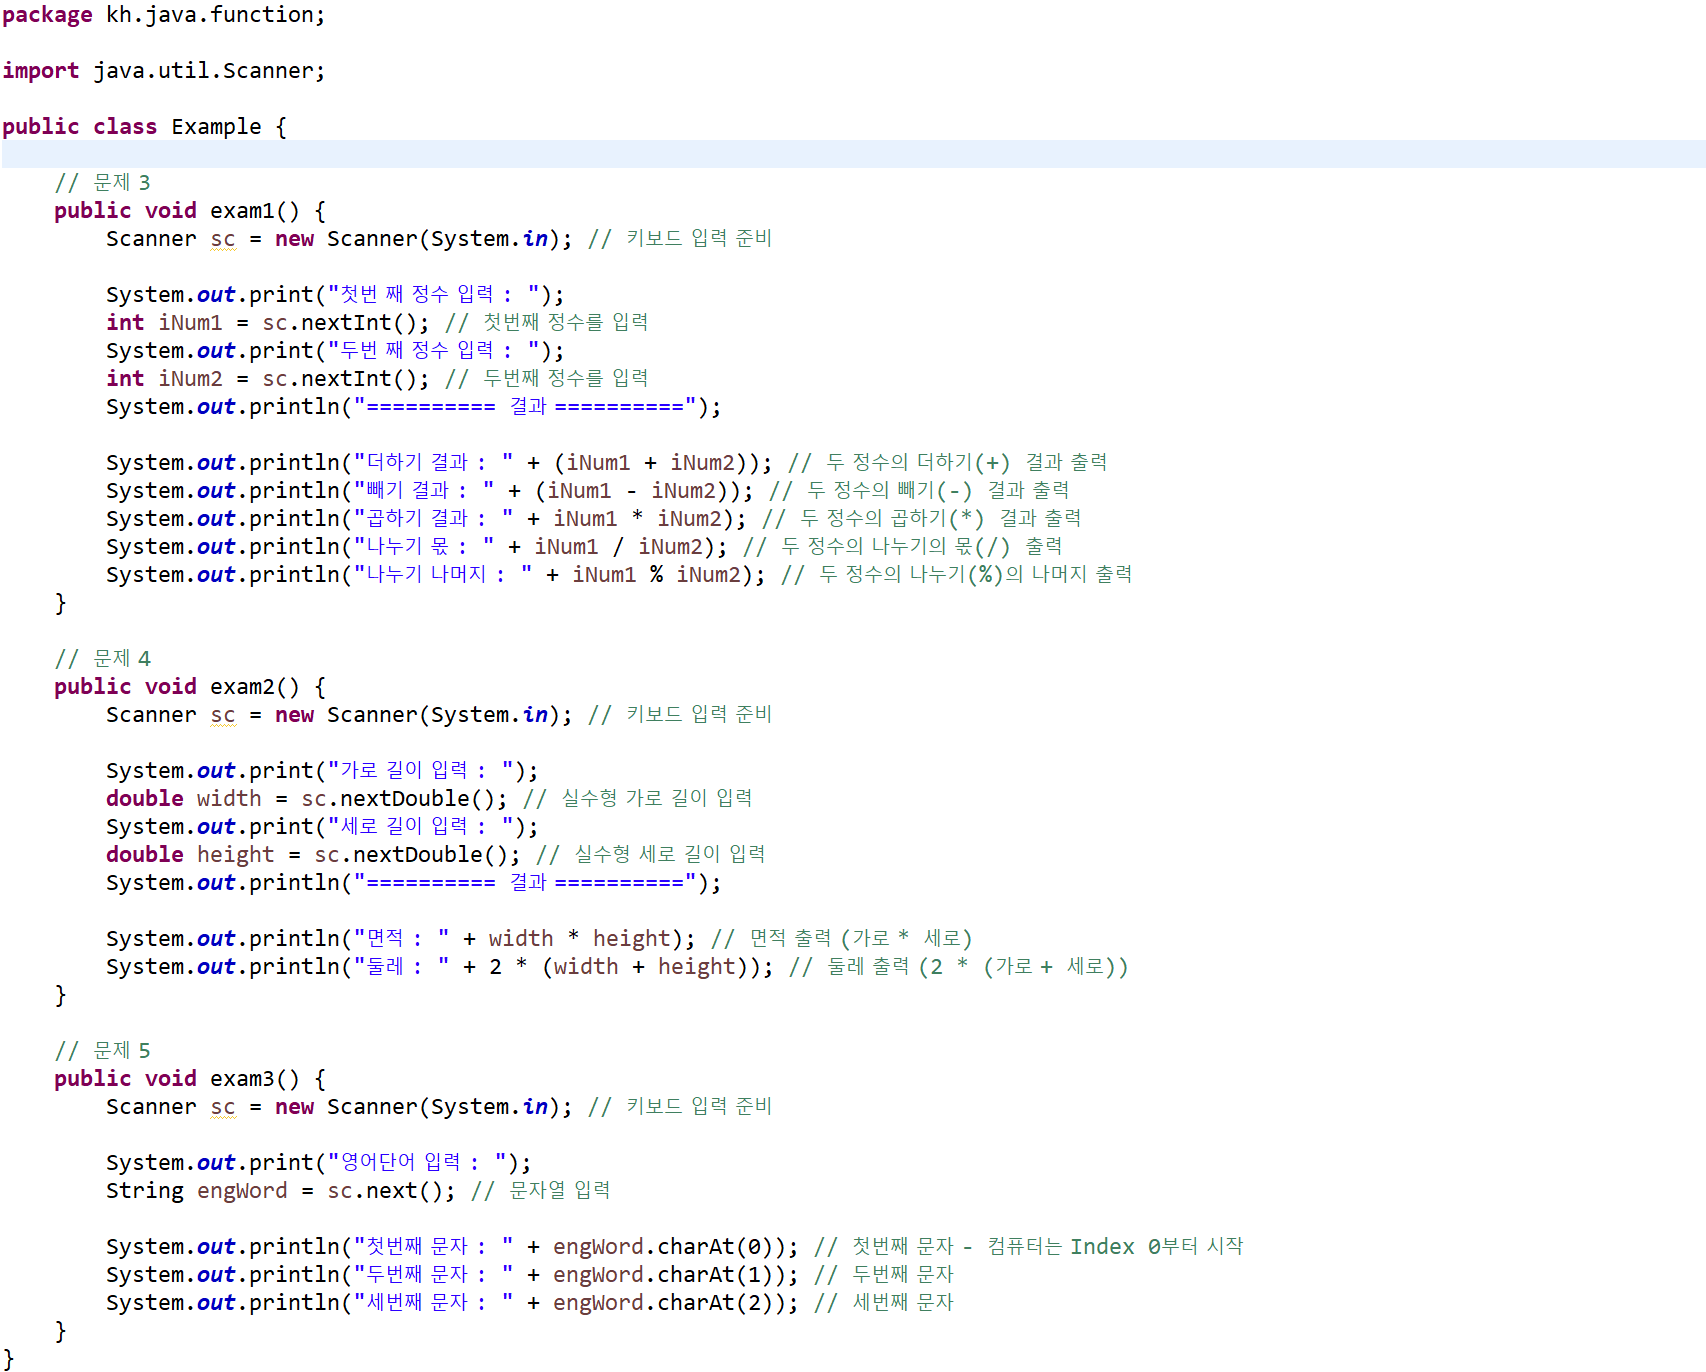Click the 'double height = sc.nextDouble()' line
Image resolution: width=1706 pixels, height=1372 pixels.
[x=313, y=855]
